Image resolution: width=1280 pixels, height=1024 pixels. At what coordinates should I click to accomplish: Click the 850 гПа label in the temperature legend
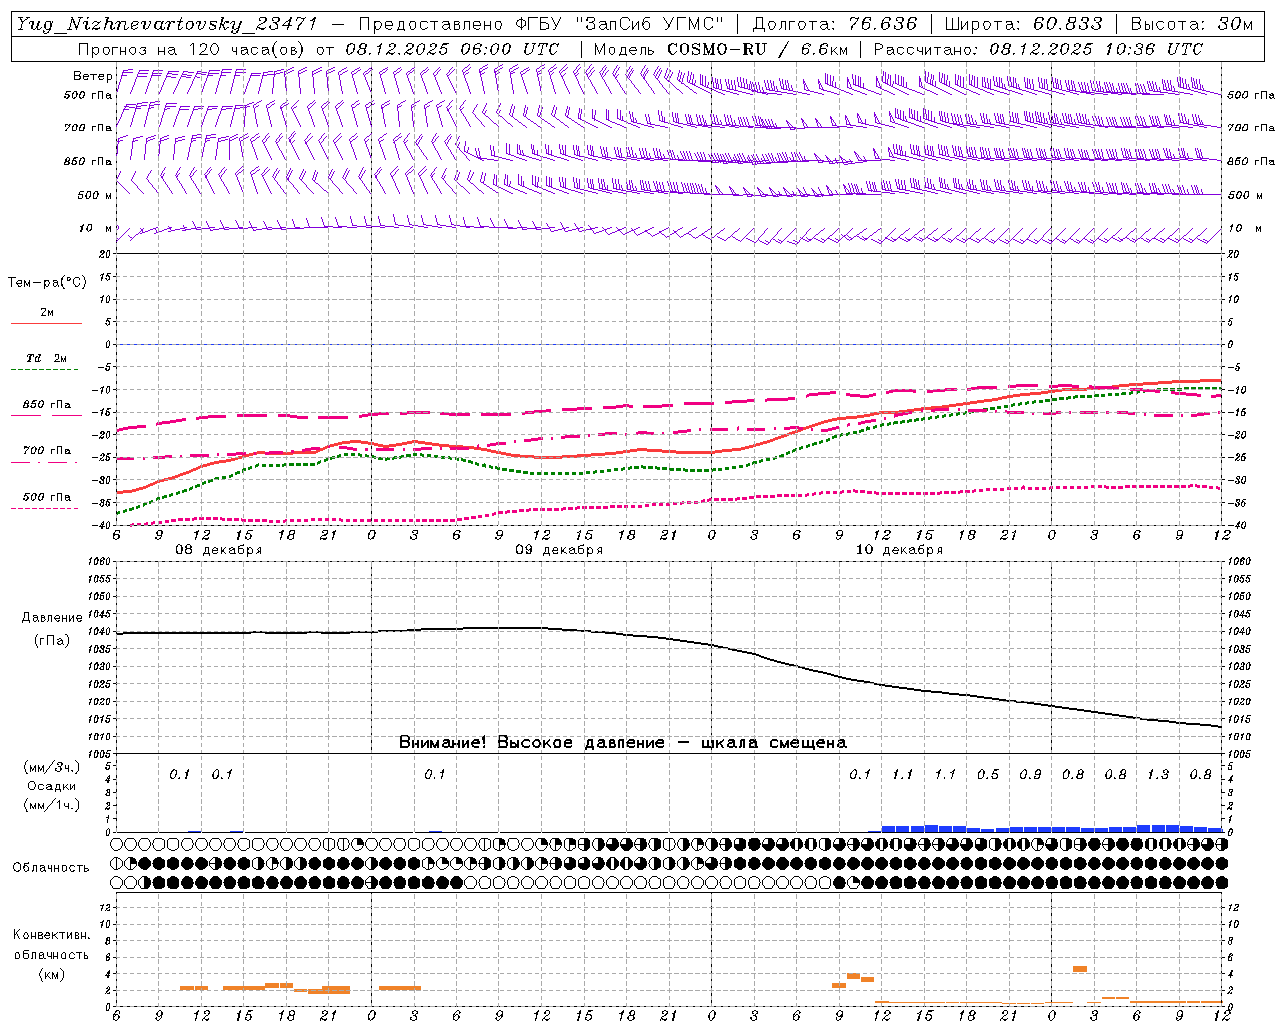coord(47,405)
